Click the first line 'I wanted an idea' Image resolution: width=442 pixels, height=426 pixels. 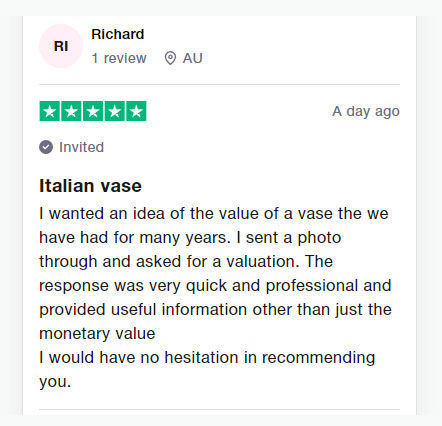[x=214, y=214]
